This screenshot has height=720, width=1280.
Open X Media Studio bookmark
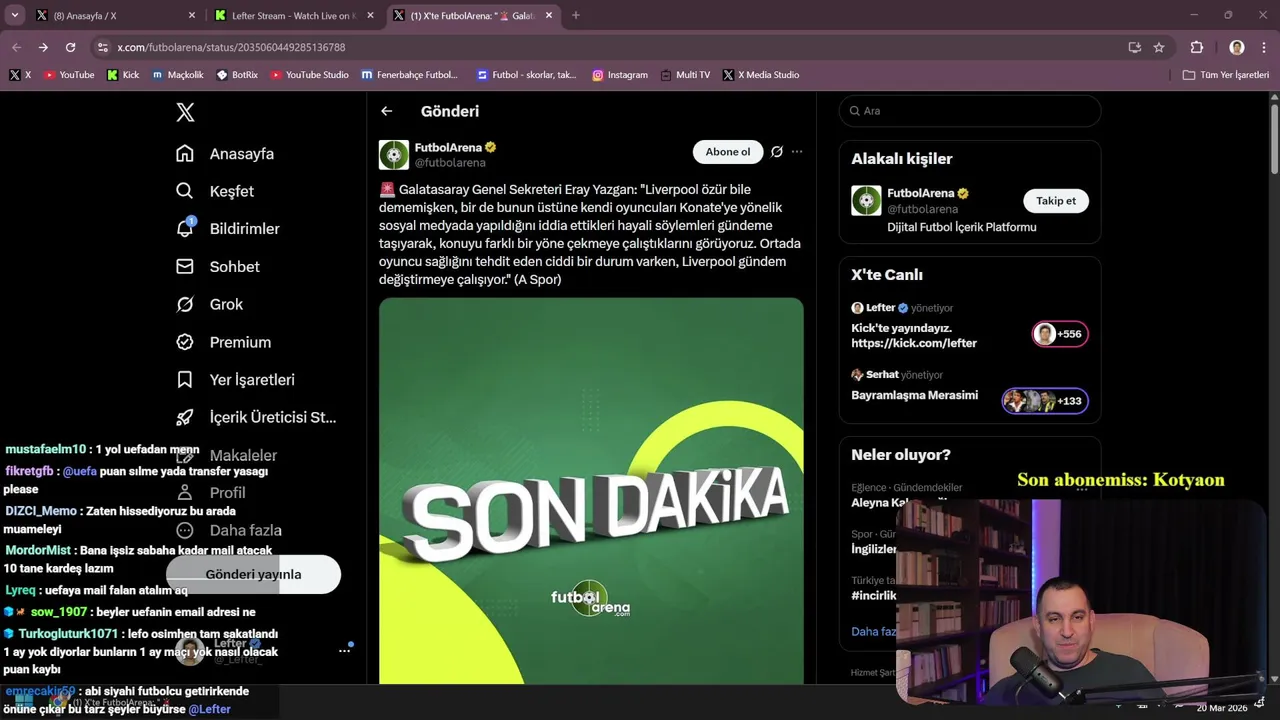point(761,75)
